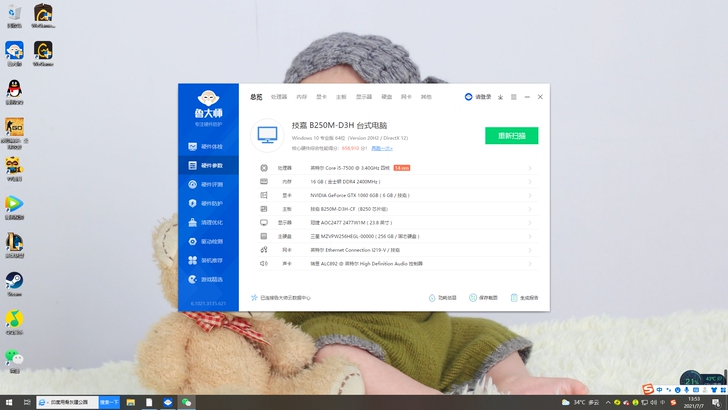Select 硬件参数 in the blue sidebar
This screenshot has width=728, height=410.
click(208, 165)
